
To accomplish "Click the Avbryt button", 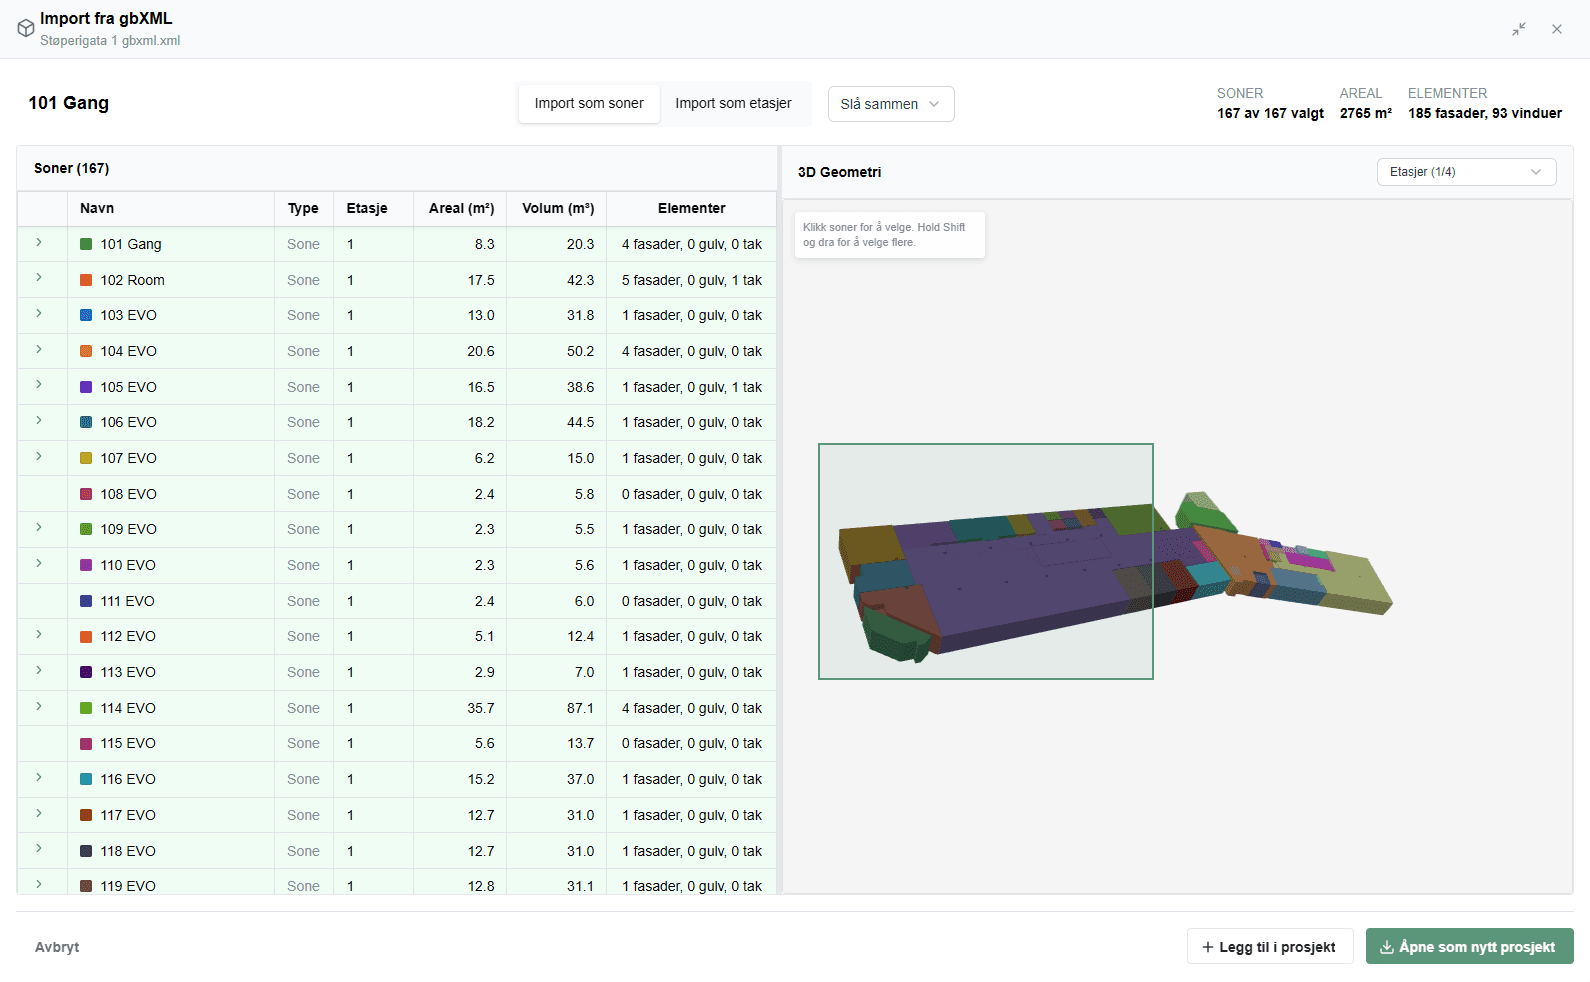I will click(x=57, y=947).
